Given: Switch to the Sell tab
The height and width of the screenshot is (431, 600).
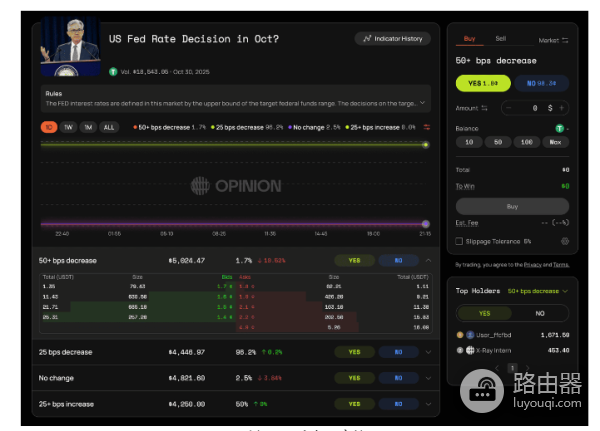Looking at the screenshot, I should coord(500,39).
